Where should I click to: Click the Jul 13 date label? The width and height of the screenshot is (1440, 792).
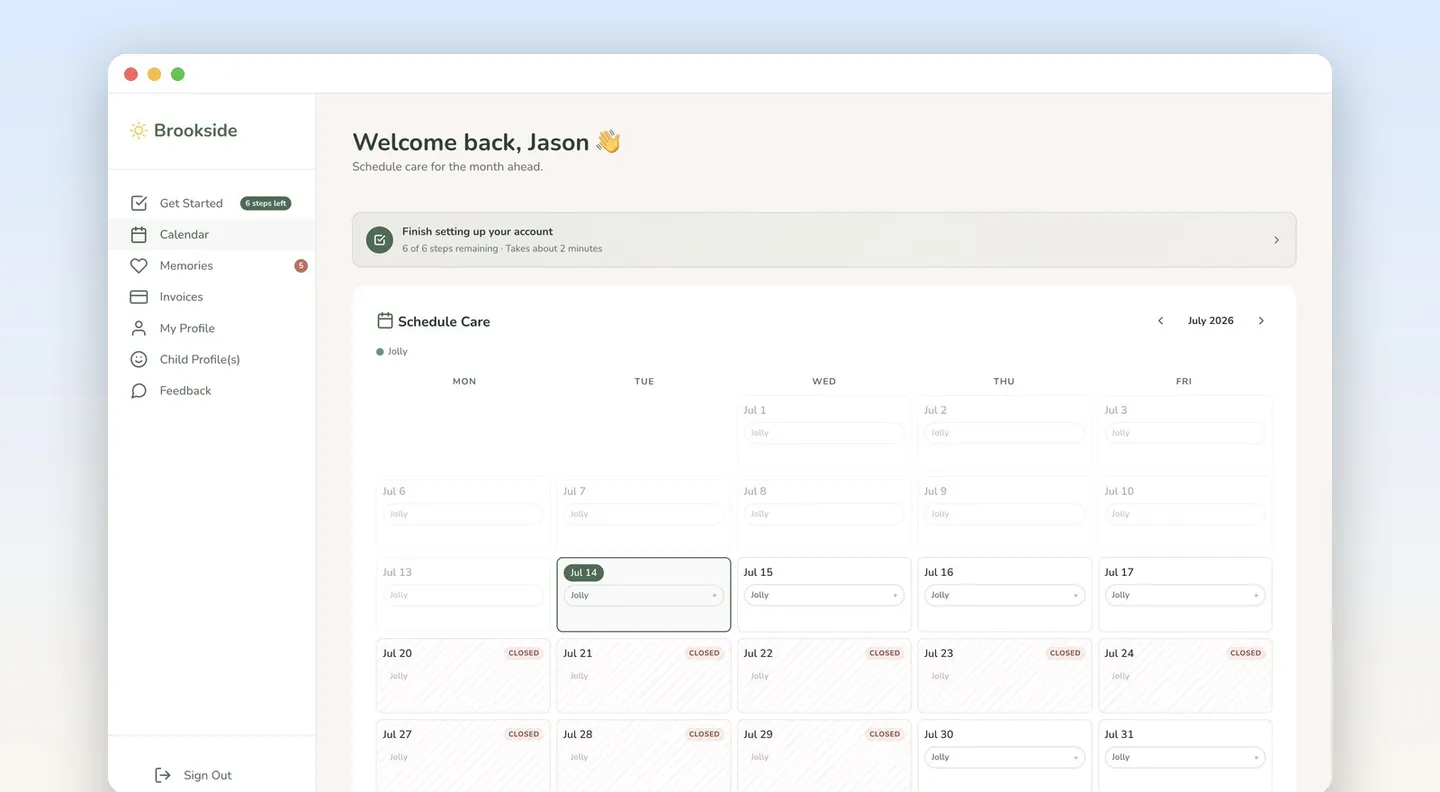coord(397,573)
